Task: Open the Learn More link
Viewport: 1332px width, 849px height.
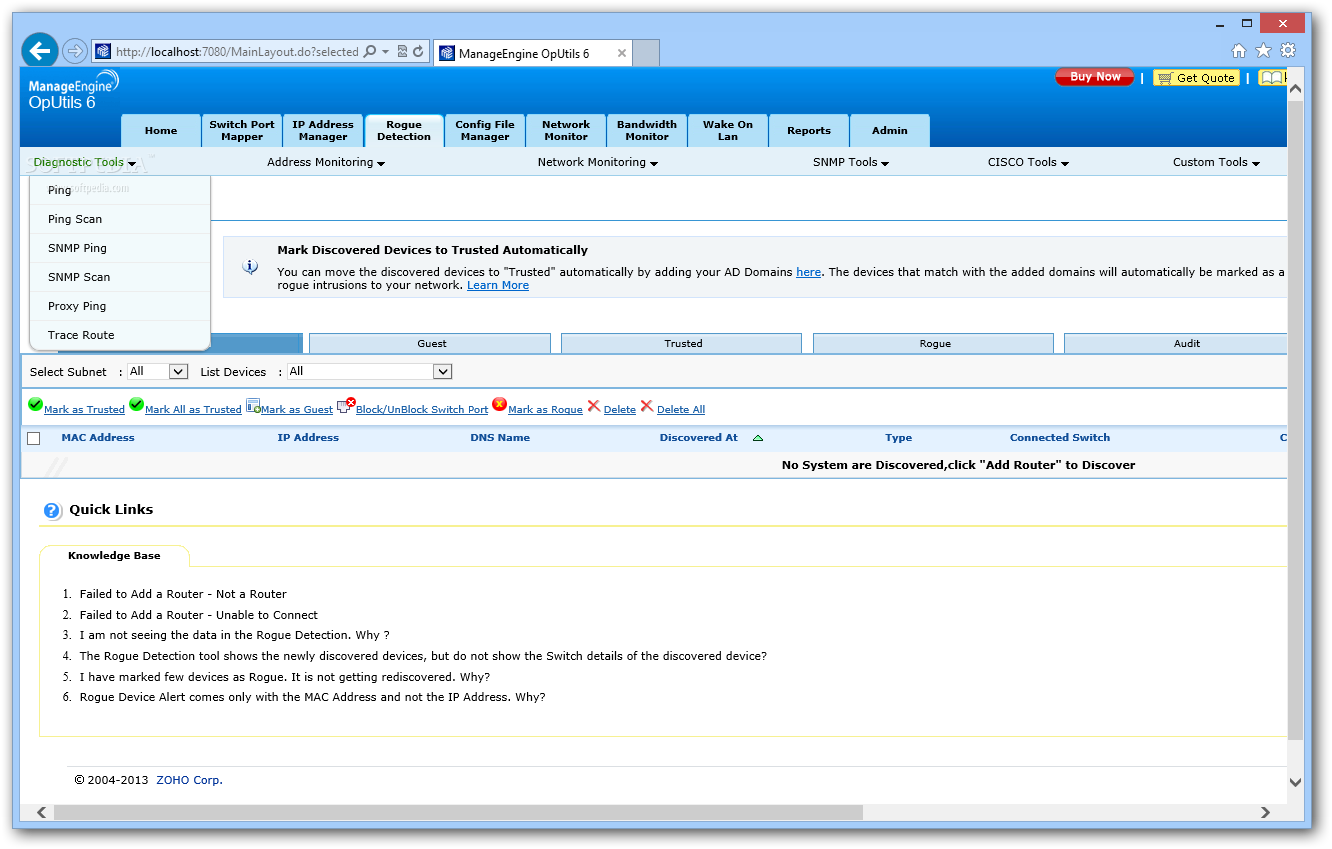Action: 498,286
